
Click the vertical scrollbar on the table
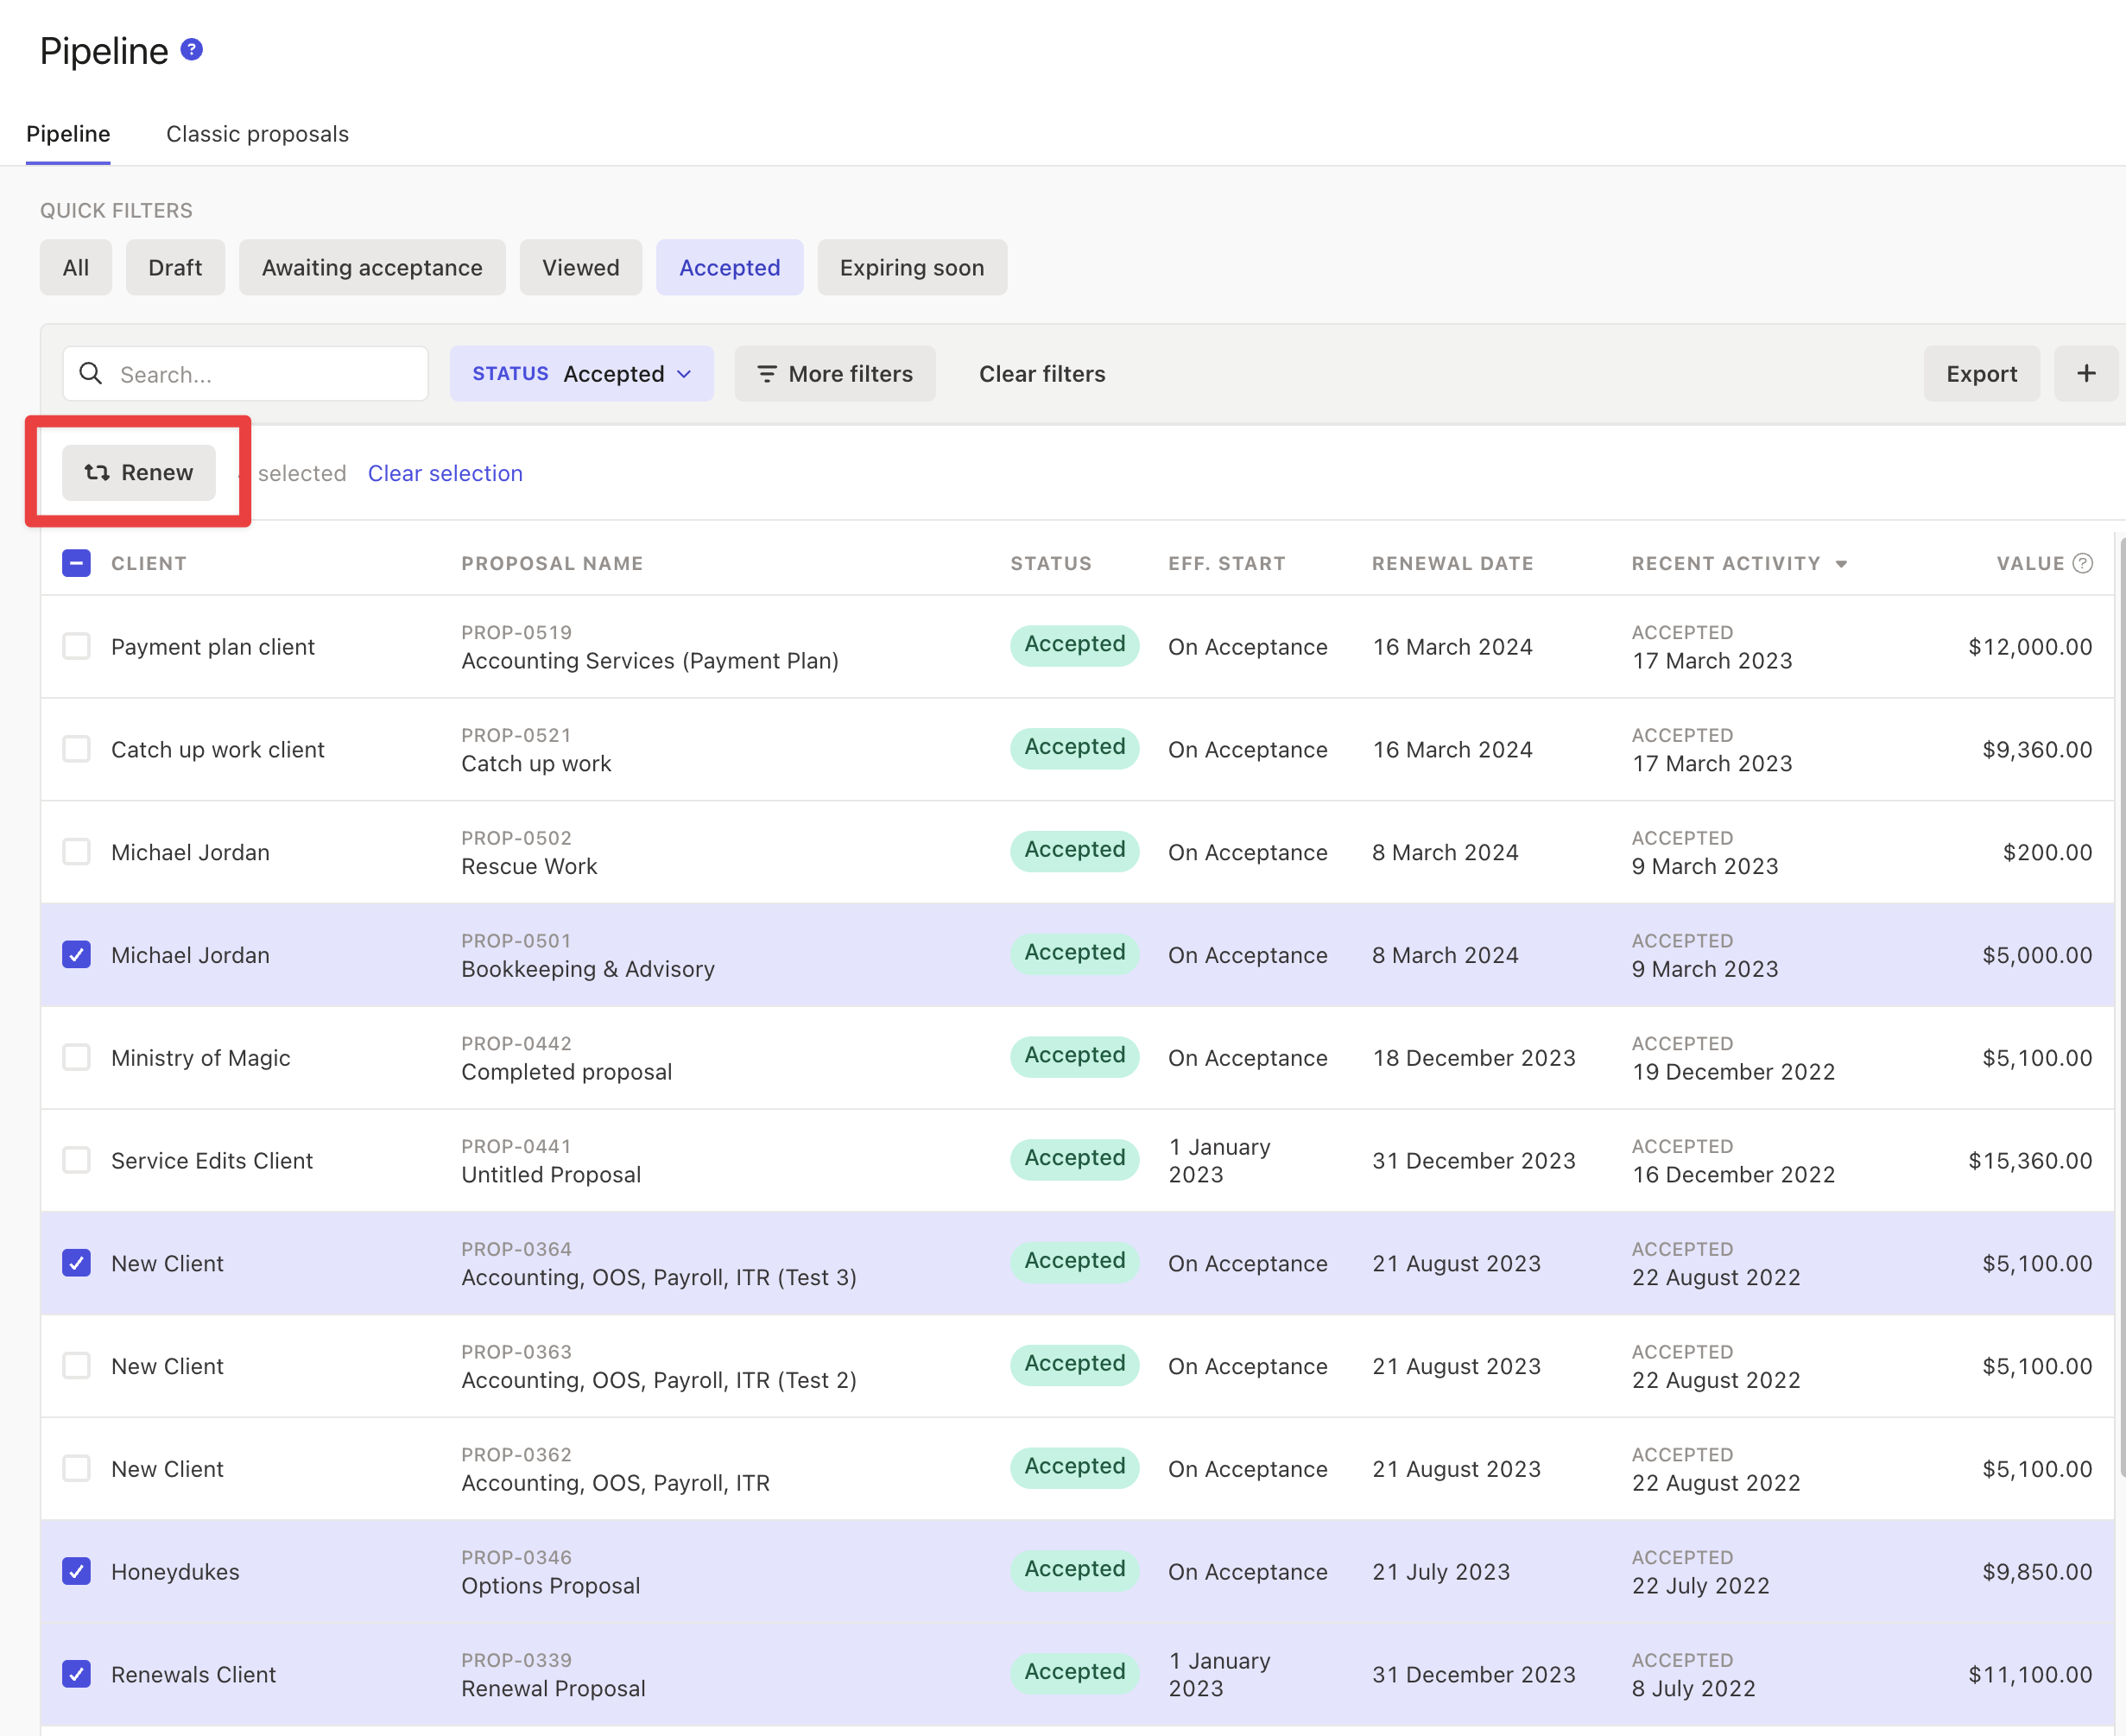[x=2121, y=1000]
